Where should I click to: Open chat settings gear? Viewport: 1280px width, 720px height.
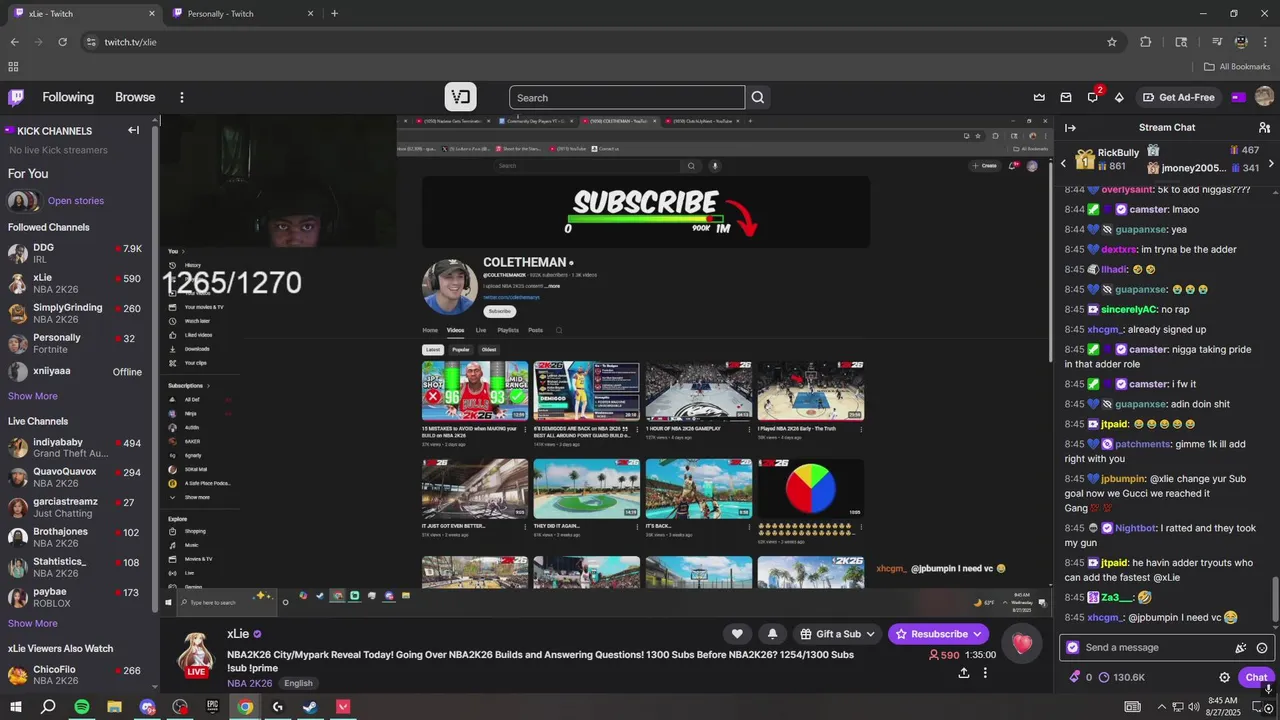point(1224,677)
